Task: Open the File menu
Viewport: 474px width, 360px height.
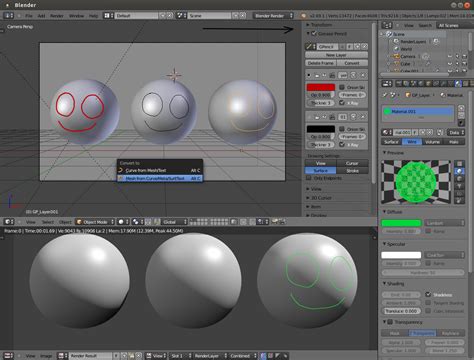Action: pyautogui.click(x=29, y=16)
